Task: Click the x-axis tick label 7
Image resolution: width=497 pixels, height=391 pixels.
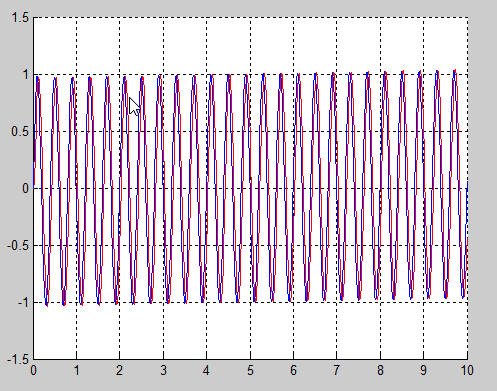Action: 336,370
